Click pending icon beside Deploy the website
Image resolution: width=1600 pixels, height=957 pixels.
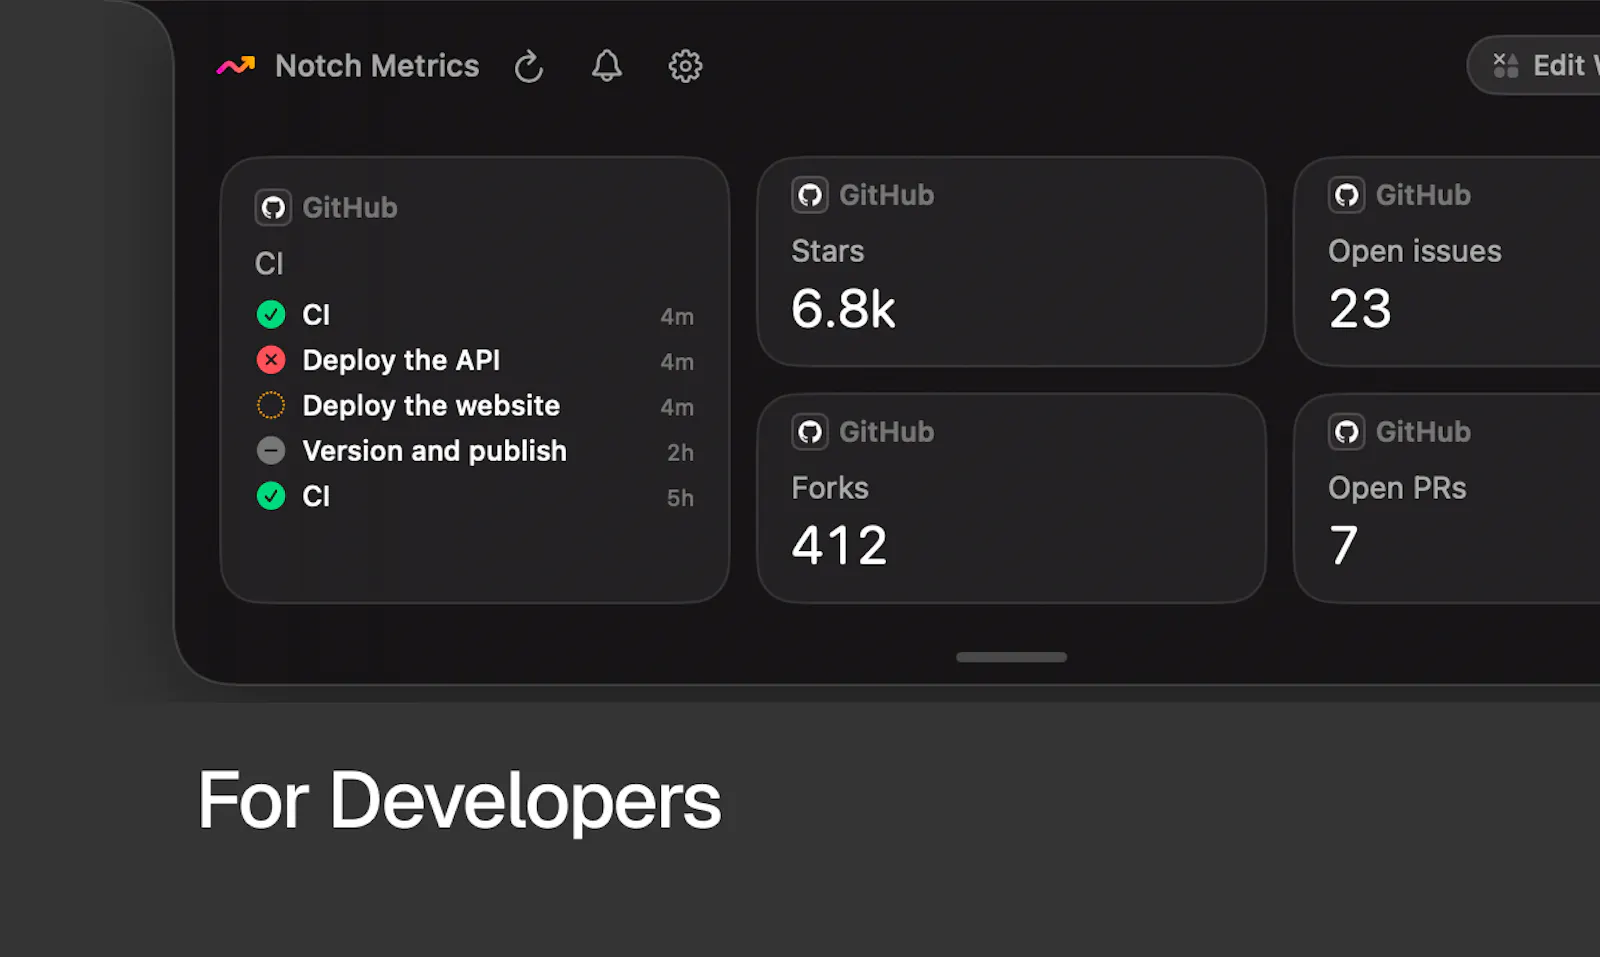(271, 405)
